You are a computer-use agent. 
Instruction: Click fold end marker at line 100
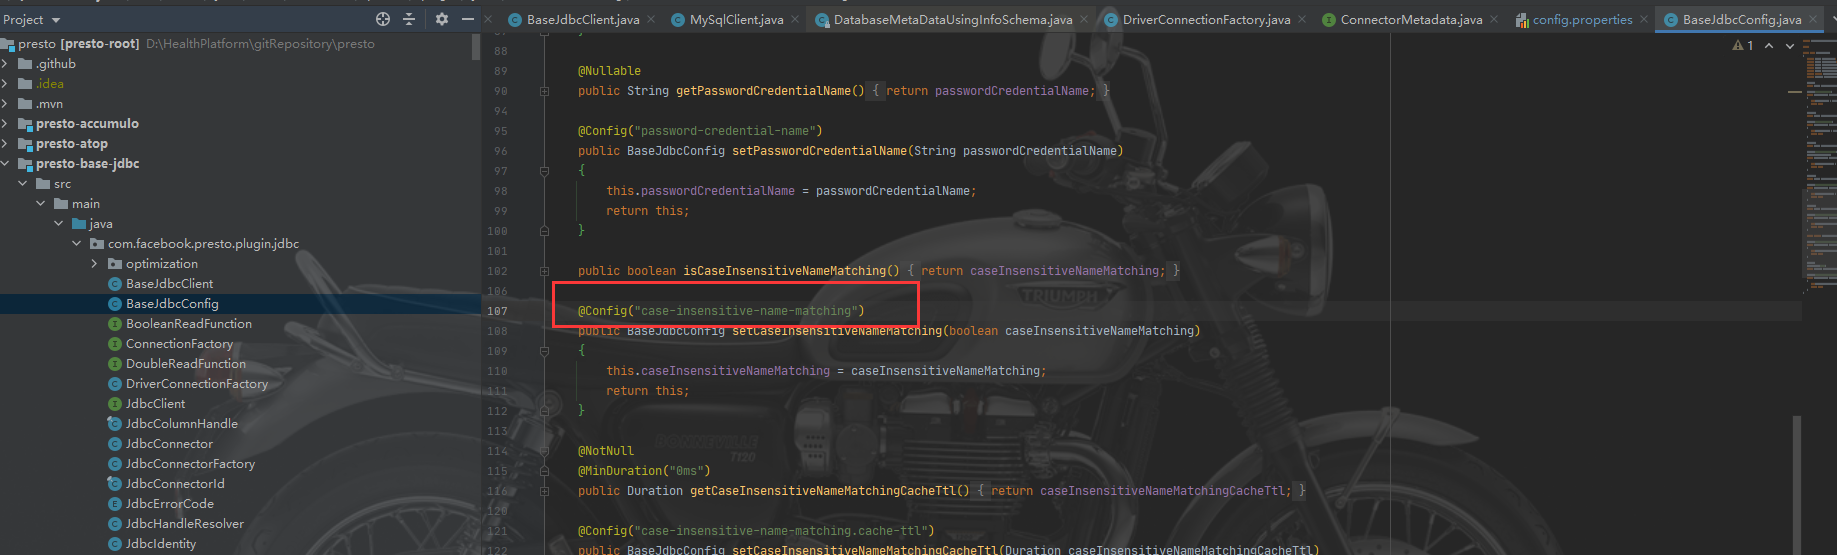click(x=545, y=231)
